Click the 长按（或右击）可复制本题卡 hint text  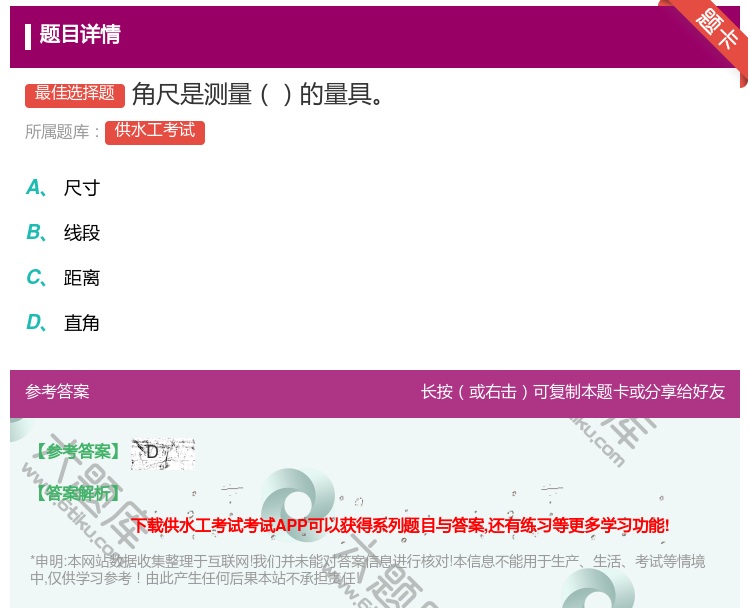(x=573, y=392)
